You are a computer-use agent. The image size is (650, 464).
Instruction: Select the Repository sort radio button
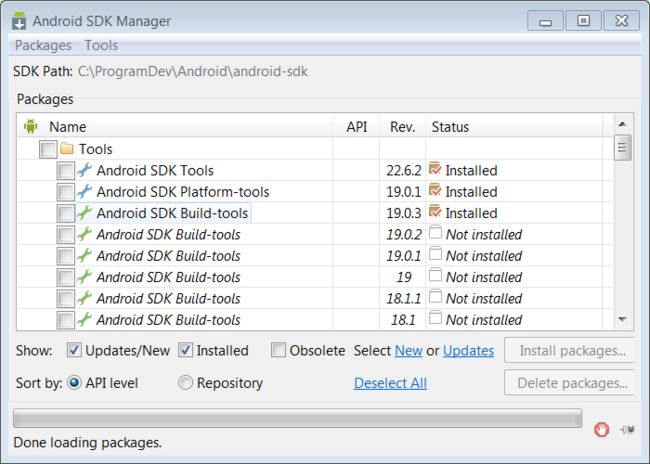[185, 382]
